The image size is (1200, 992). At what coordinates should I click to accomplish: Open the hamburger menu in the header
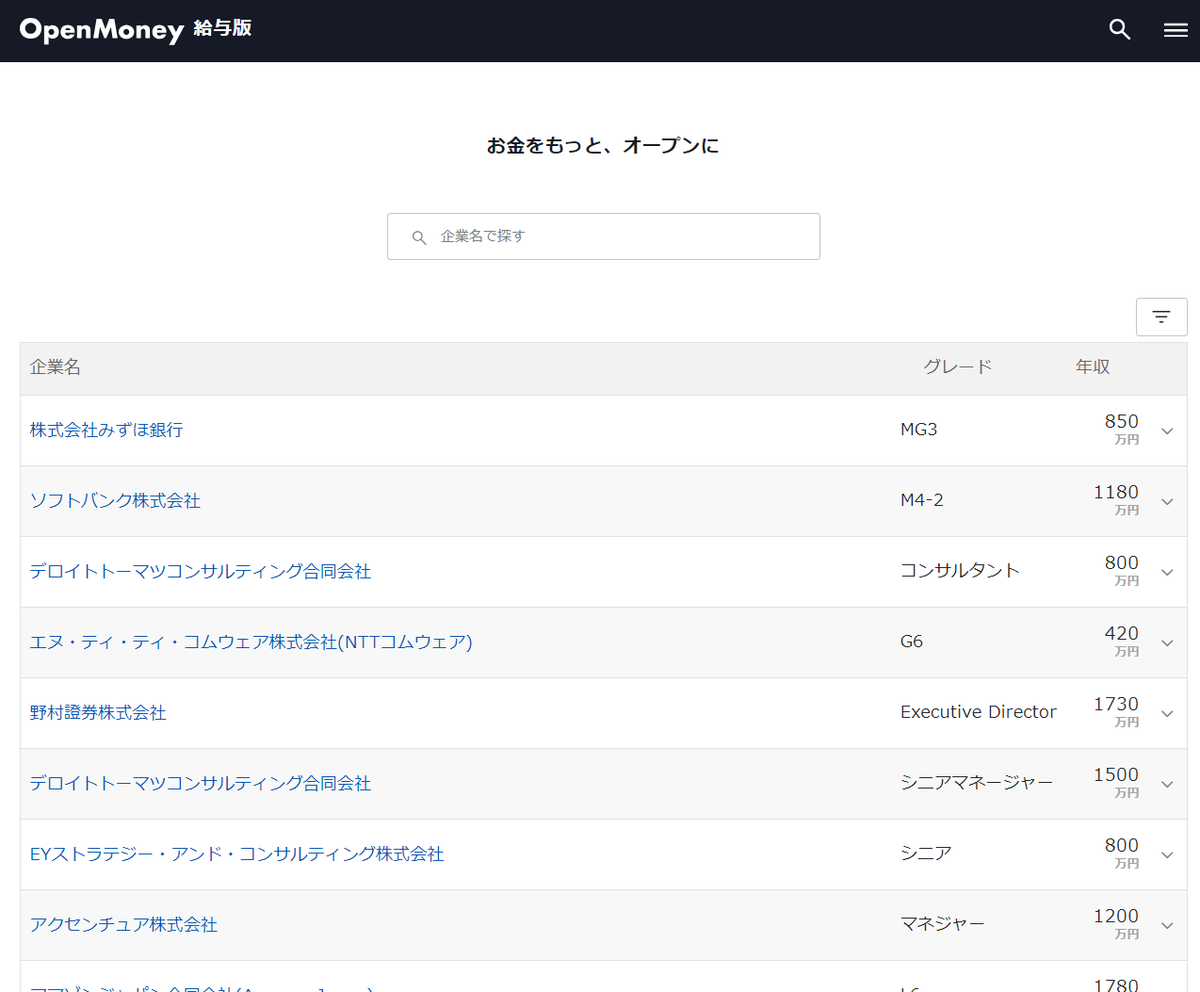[1176, 30]
